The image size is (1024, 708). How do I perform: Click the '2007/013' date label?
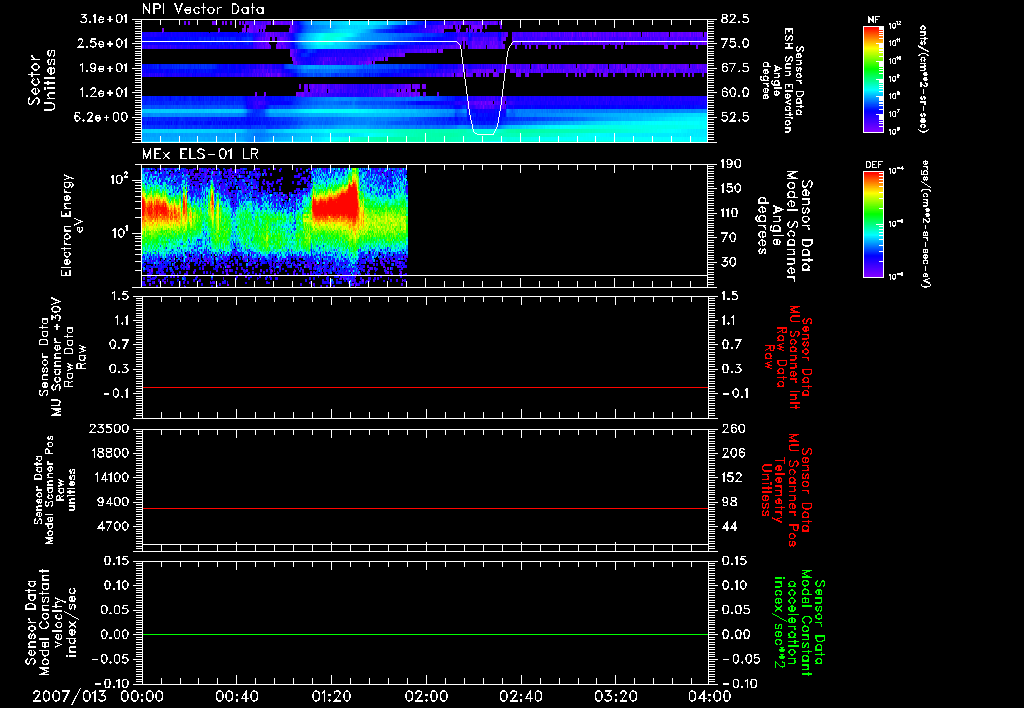pos(69,696)
